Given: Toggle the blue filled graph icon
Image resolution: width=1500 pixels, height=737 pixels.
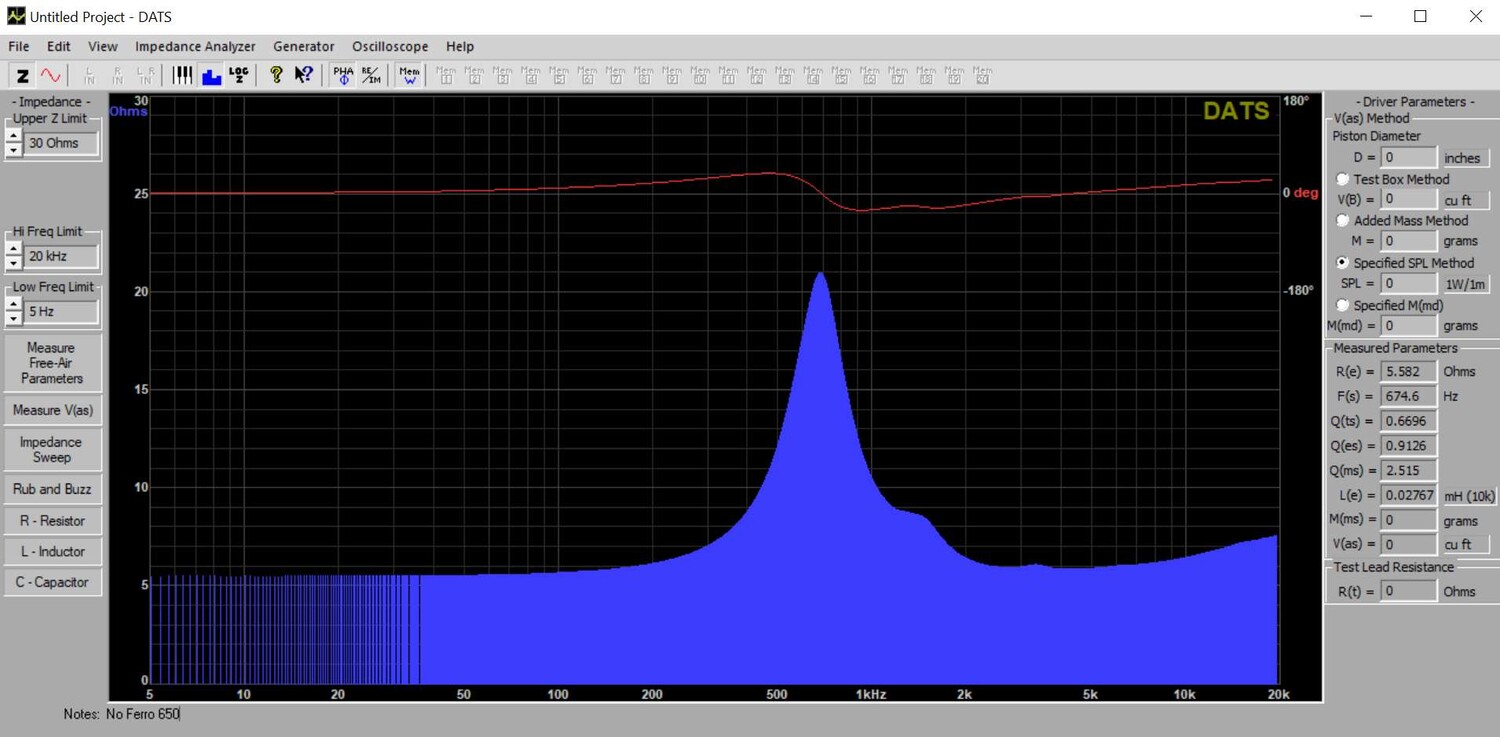Looking at the screenshot, I should [x=211, y=76].
